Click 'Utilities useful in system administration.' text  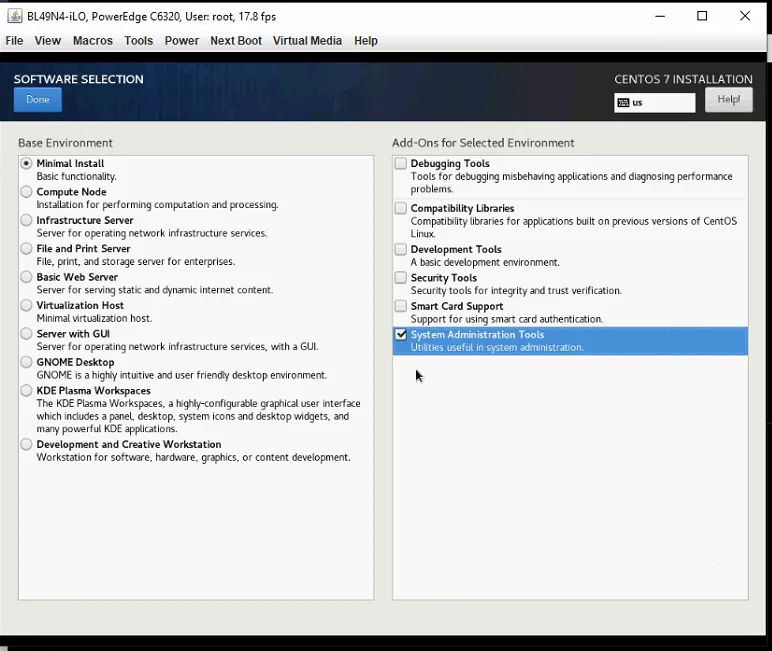point(497,348)
